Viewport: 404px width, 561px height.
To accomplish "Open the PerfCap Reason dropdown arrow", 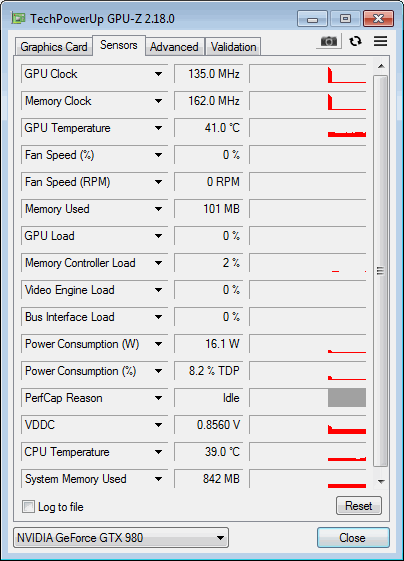I will coord(158,398).
